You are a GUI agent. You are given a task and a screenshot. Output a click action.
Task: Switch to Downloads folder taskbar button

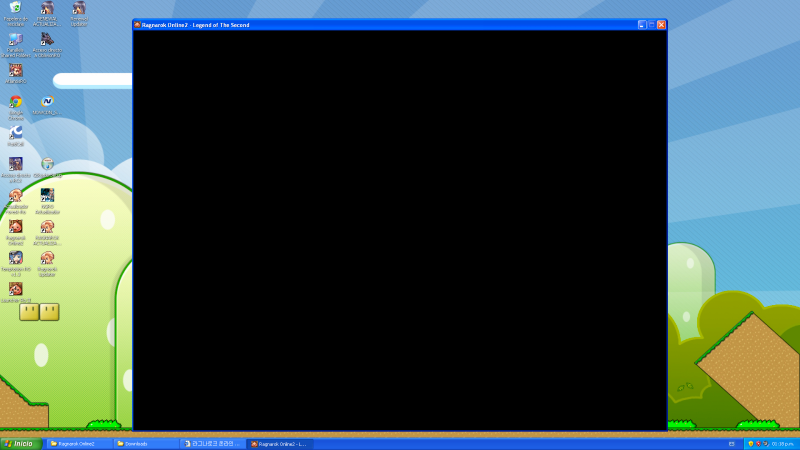146,444
